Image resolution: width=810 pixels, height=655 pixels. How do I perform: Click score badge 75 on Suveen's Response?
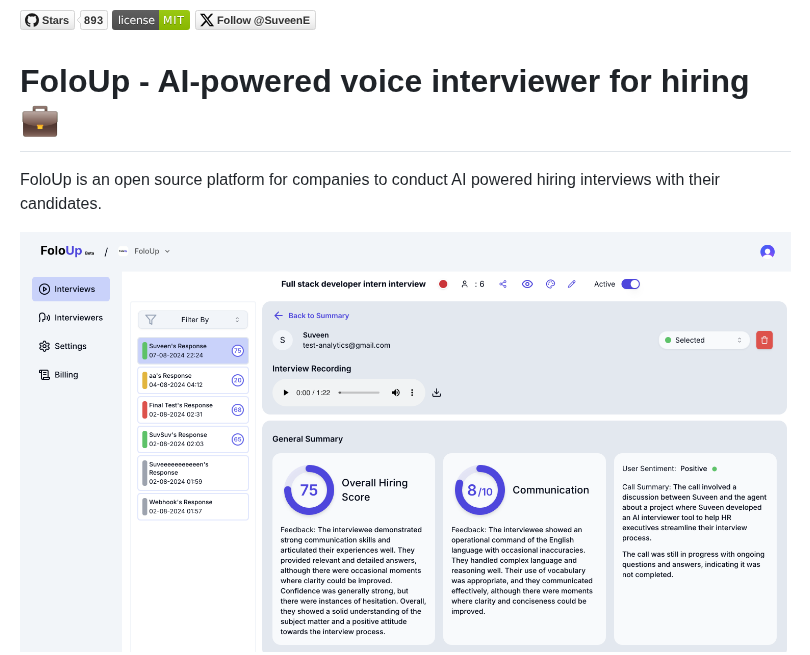237,351
